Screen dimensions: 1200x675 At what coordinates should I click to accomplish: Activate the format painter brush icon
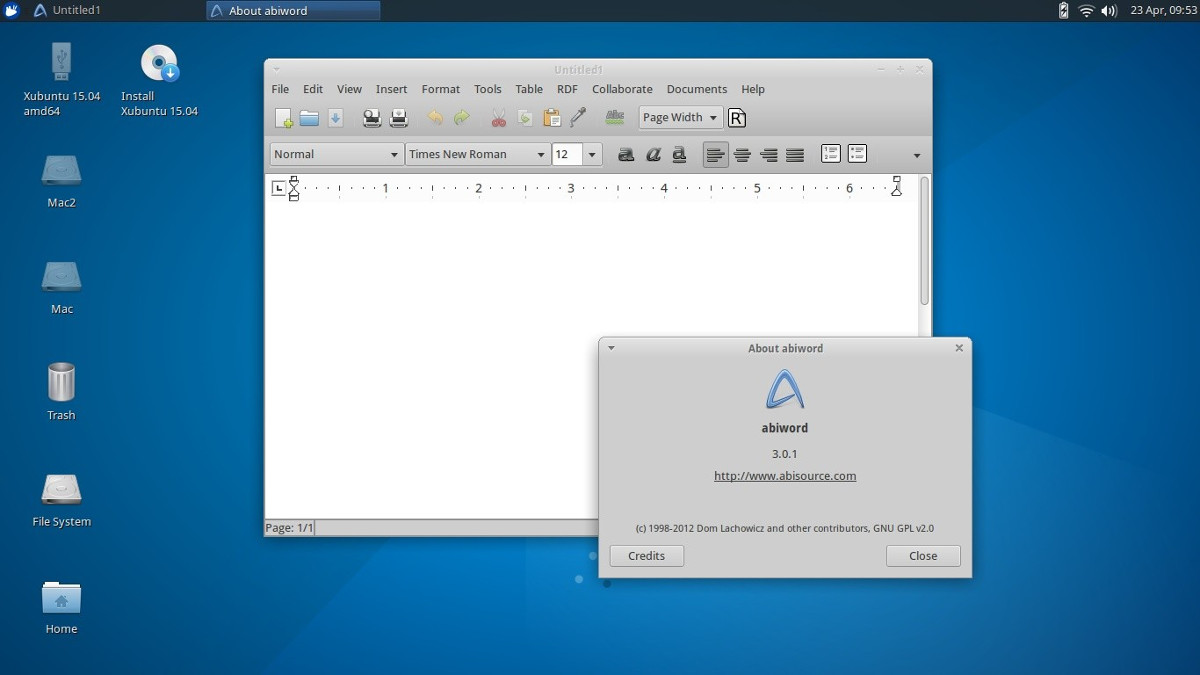(x=577, y=118)
